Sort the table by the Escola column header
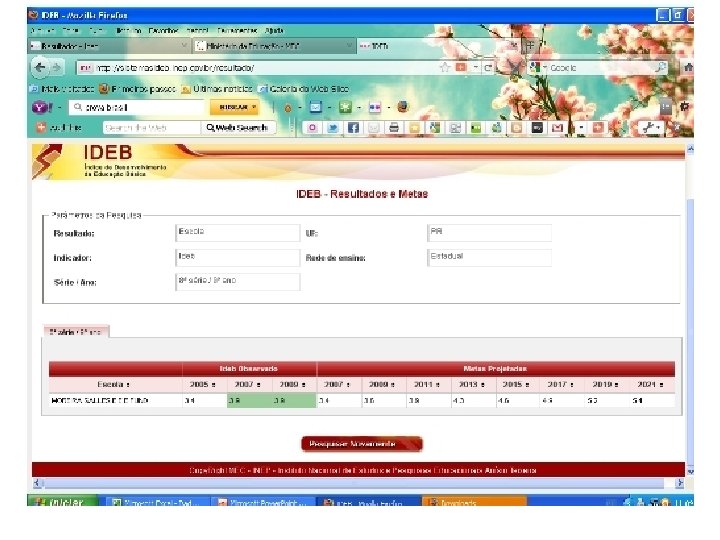 [x=113, y=384]
